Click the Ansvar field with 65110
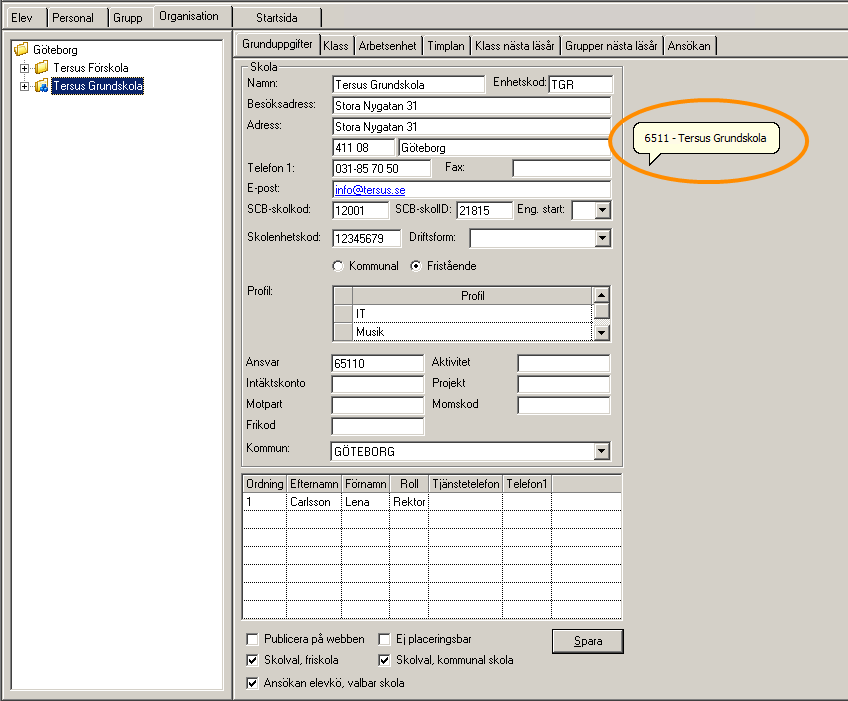Screen dimensions: 848x701 [x=377, y=363]
